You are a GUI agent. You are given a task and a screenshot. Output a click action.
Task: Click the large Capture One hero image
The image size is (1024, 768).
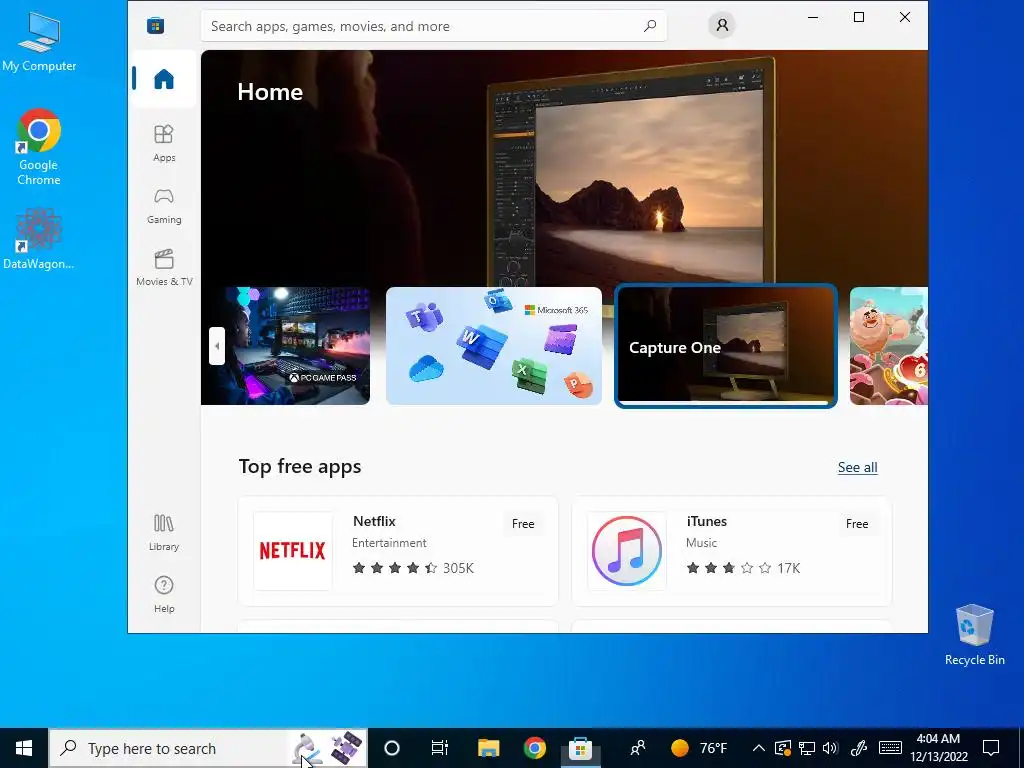tap(564, 168)
